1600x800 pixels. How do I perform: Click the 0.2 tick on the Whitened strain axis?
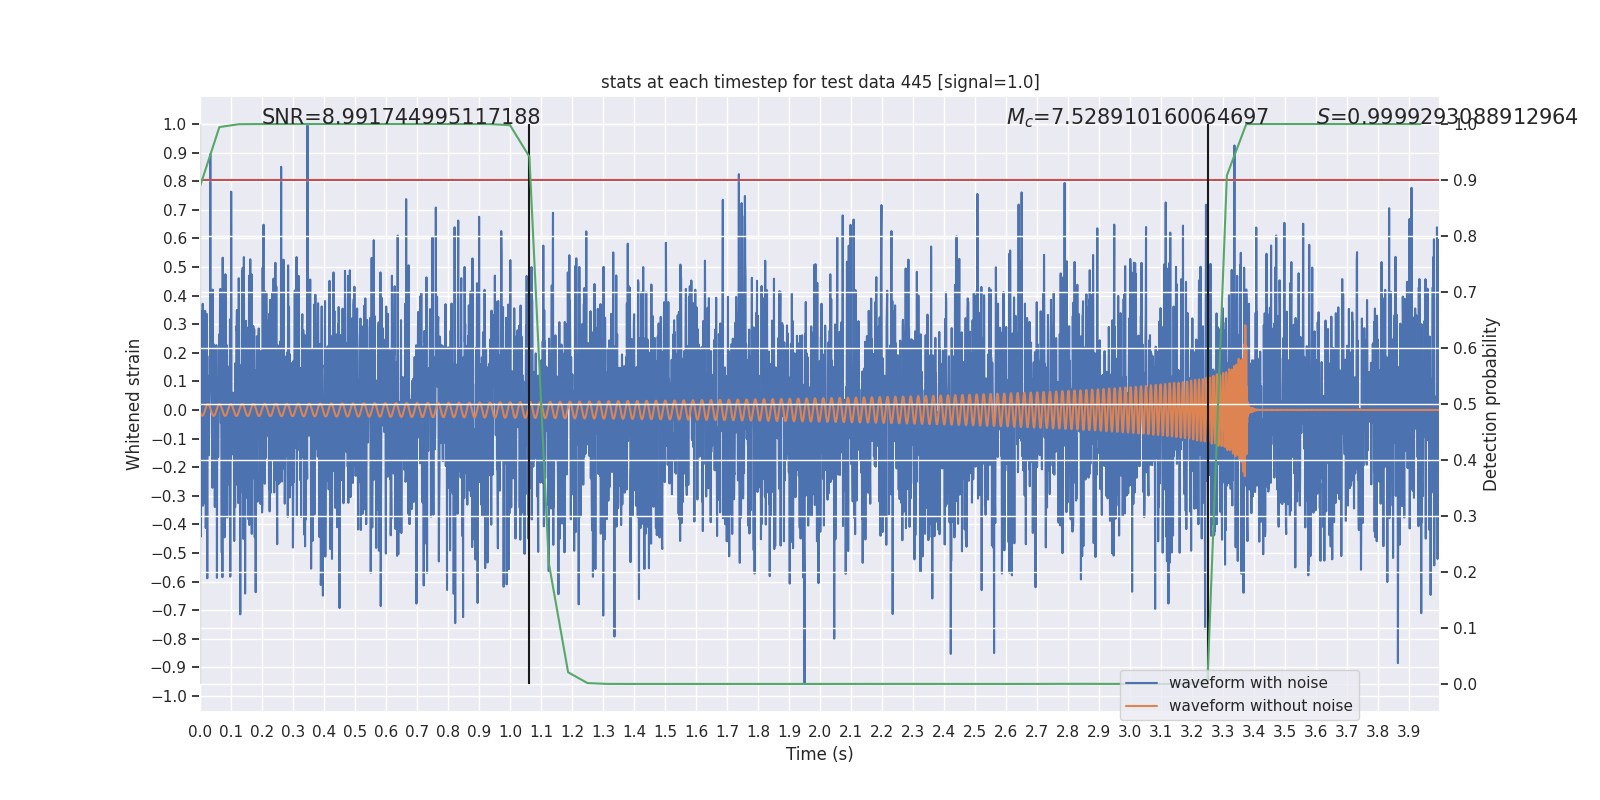174,353
